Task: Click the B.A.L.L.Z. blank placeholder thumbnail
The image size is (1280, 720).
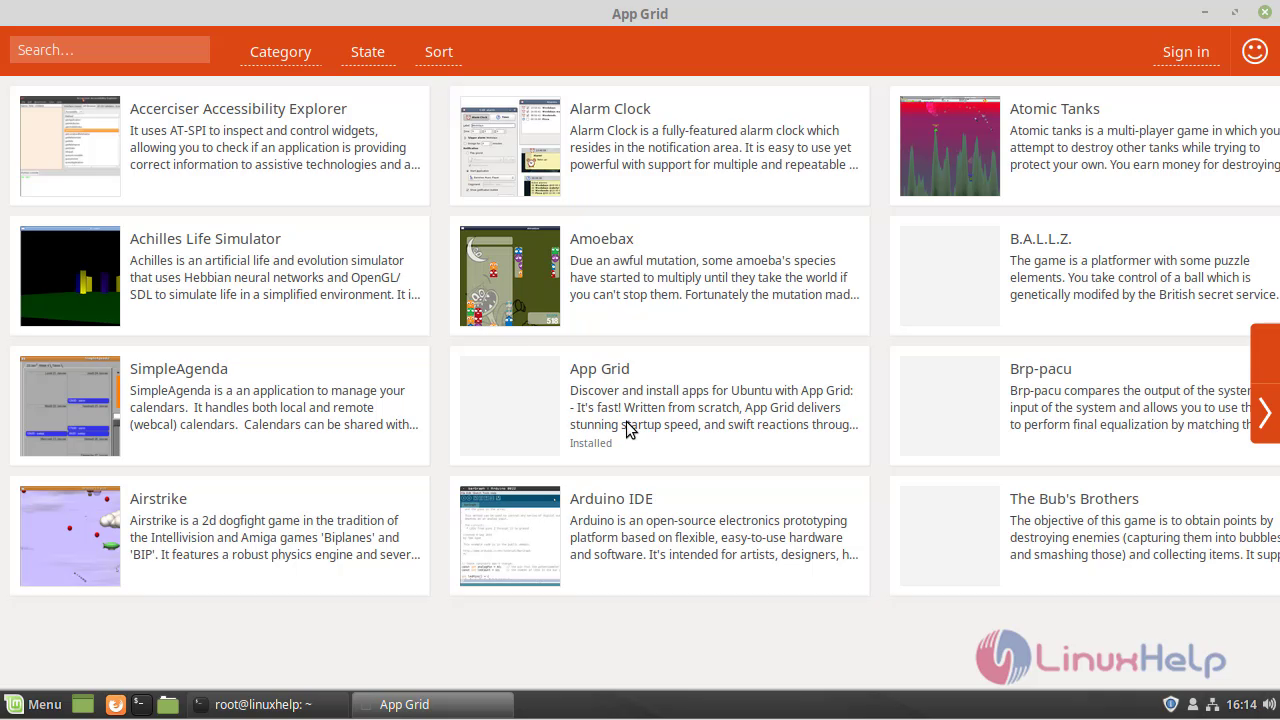Action: [950, 276]
